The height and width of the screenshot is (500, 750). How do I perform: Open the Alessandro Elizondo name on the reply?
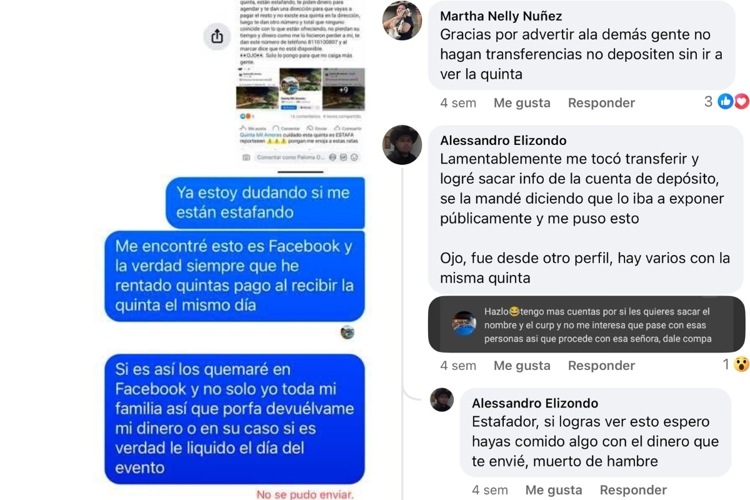coord(535,403)
